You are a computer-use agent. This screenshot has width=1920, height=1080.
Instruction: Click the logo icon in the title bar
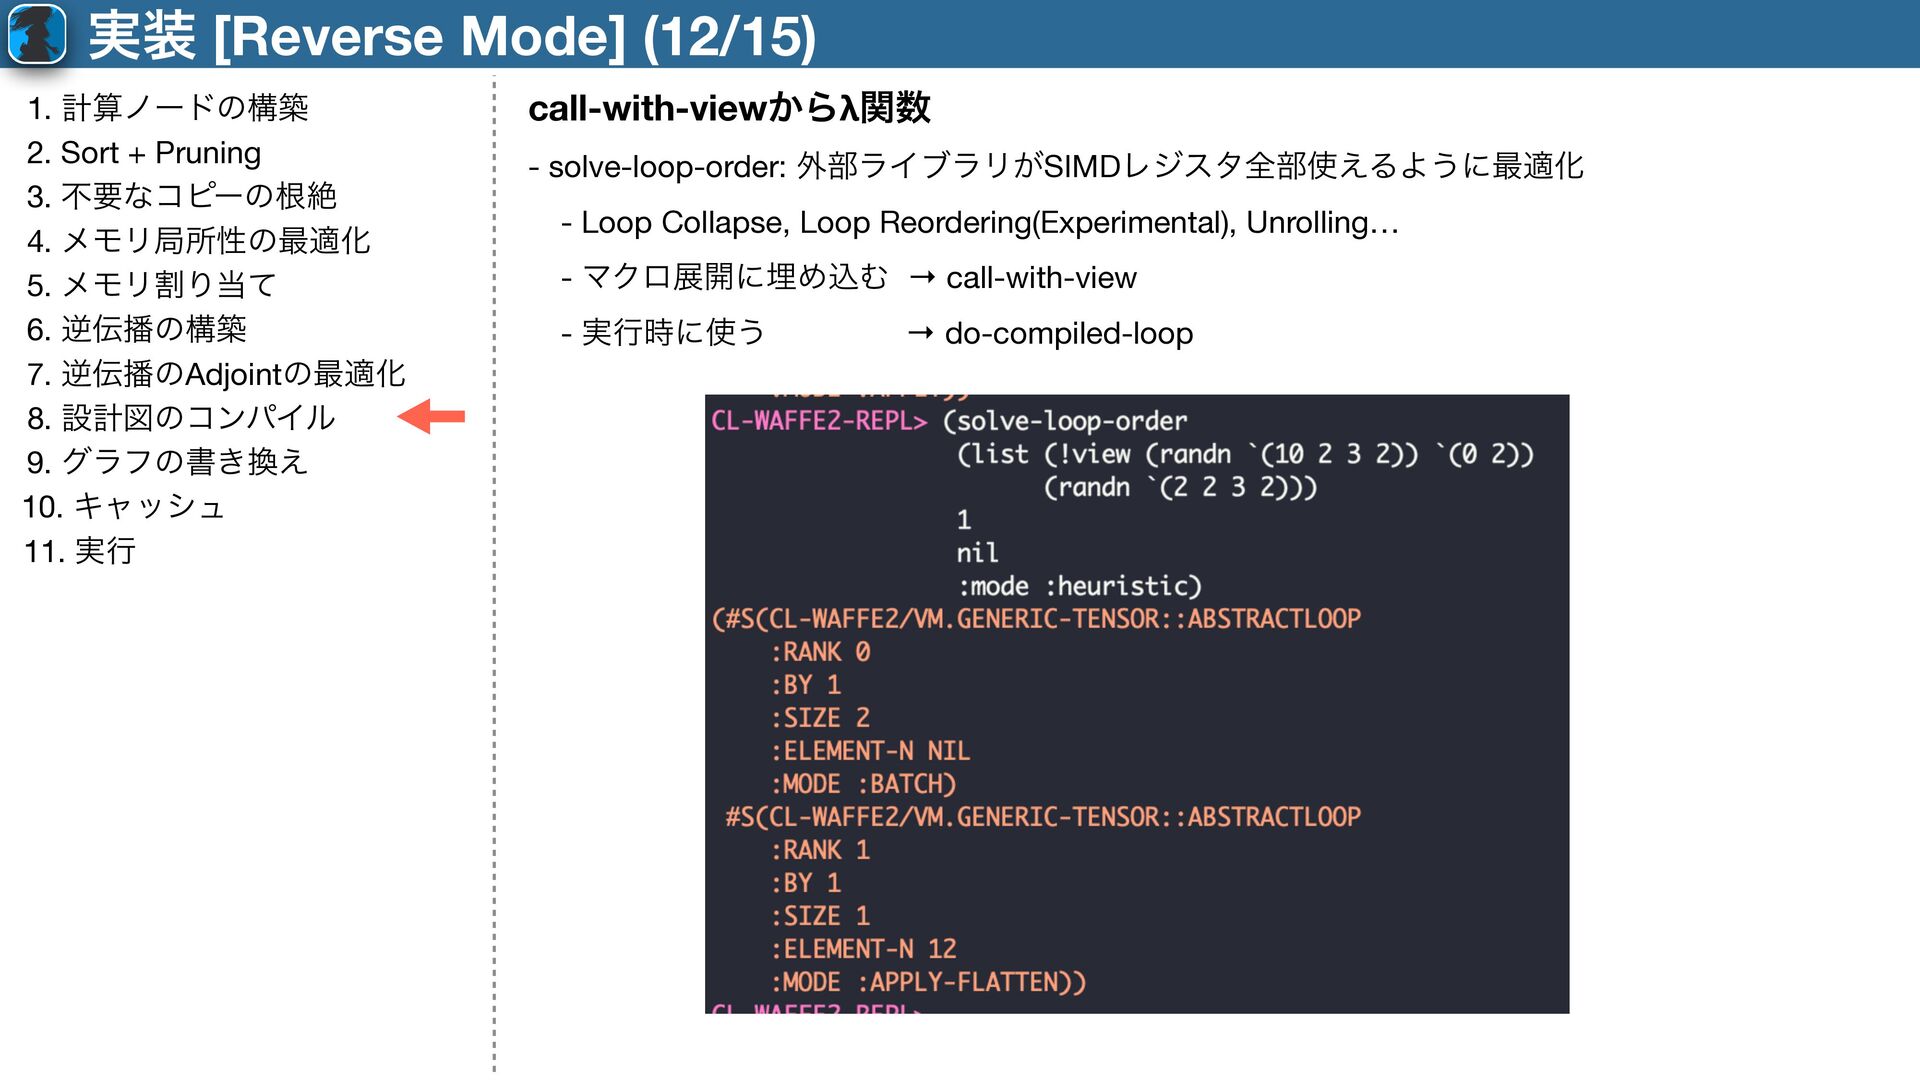(x=37, y=33)
